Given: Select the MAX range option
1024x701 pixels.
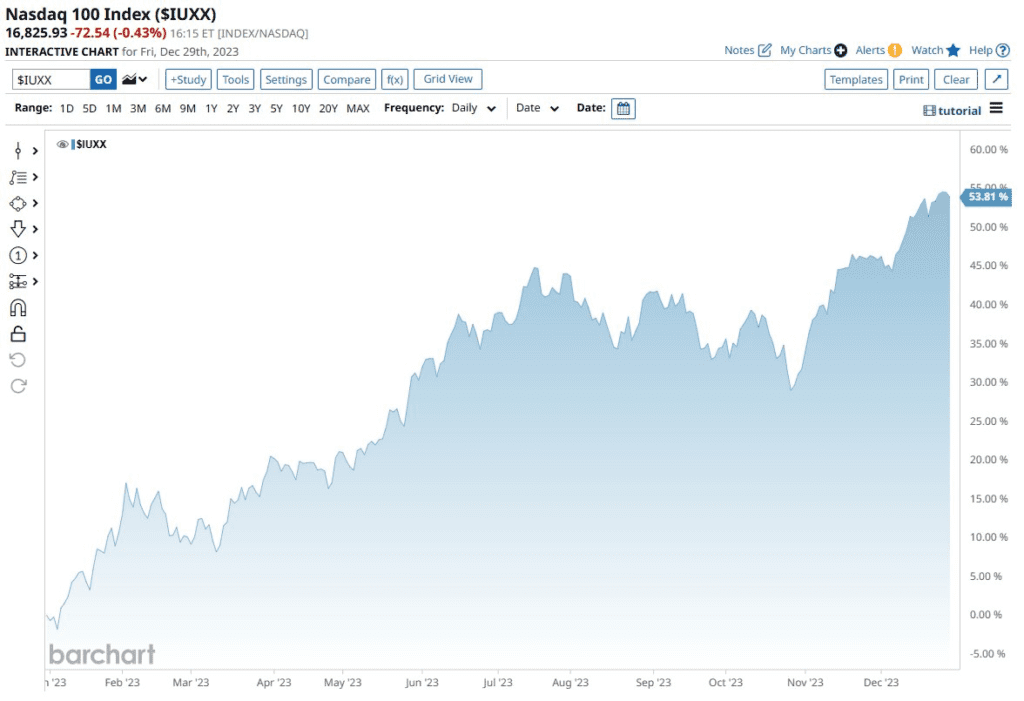Looking at the screenshot, I should [357, 108].
